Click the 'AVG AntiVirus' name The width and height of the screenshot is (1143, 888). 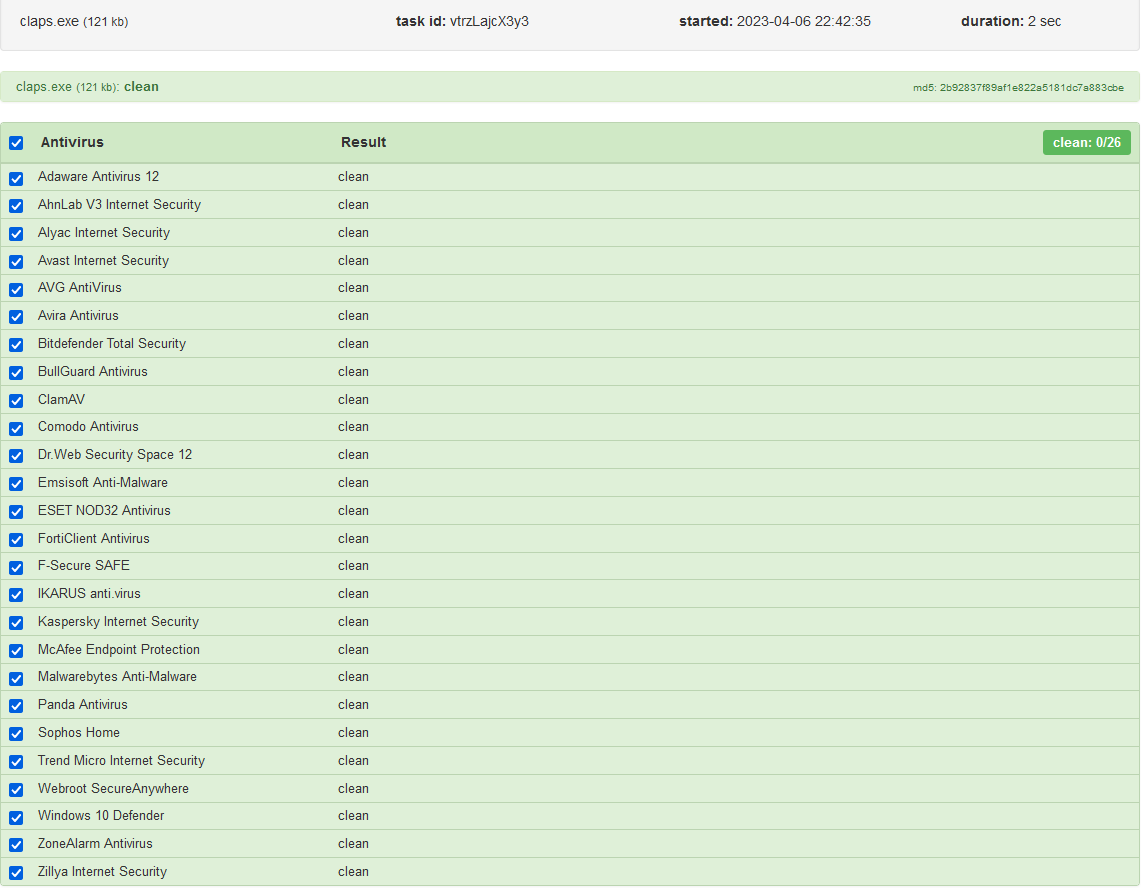coord(79,287)
